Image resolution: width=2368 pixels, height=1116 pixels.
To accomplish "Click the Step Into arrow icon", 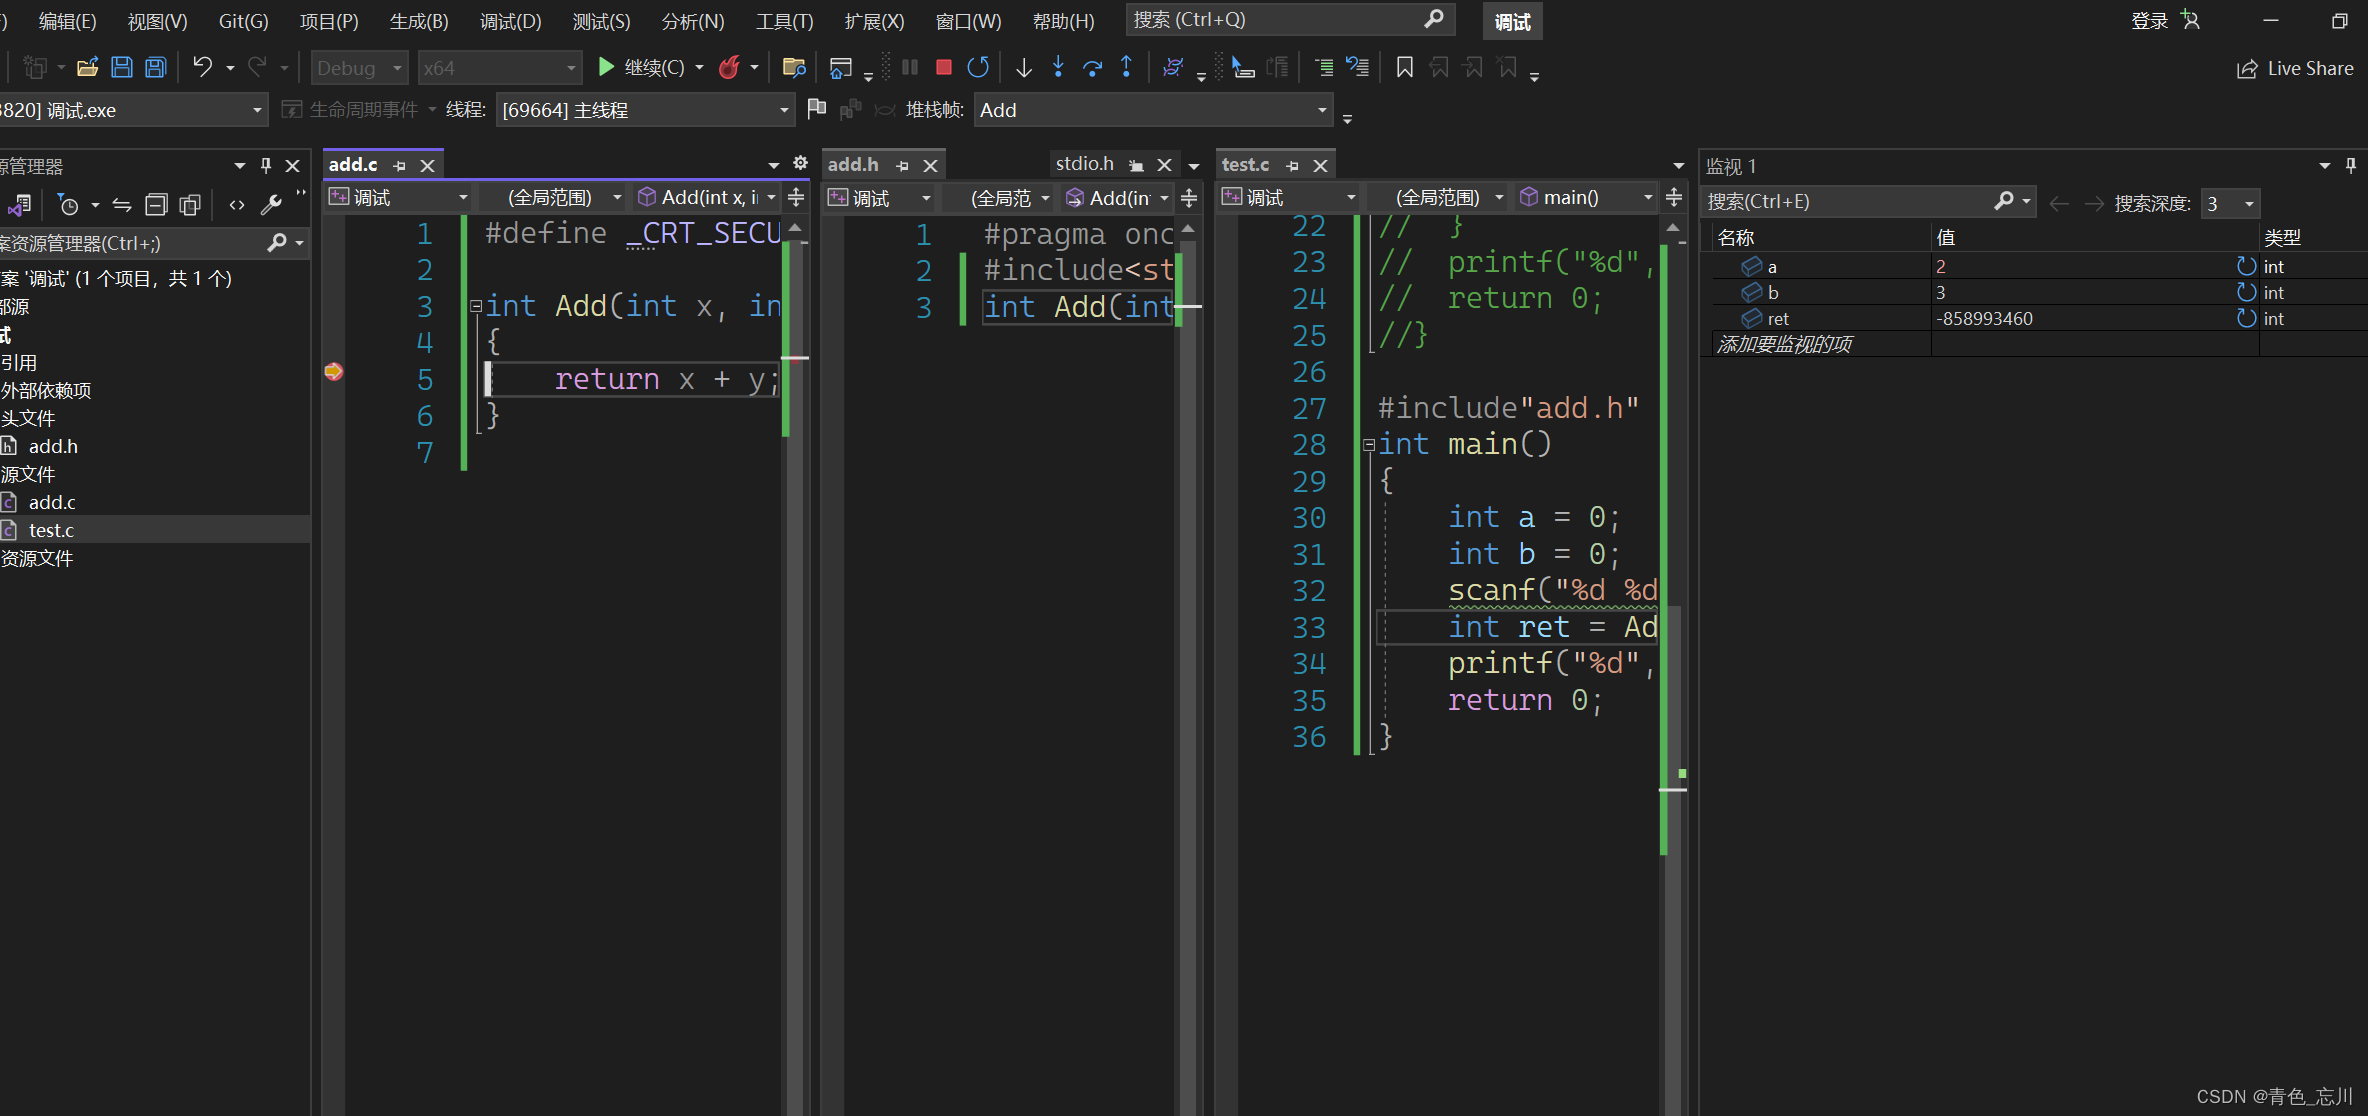I will click(x=1058, y=68).
